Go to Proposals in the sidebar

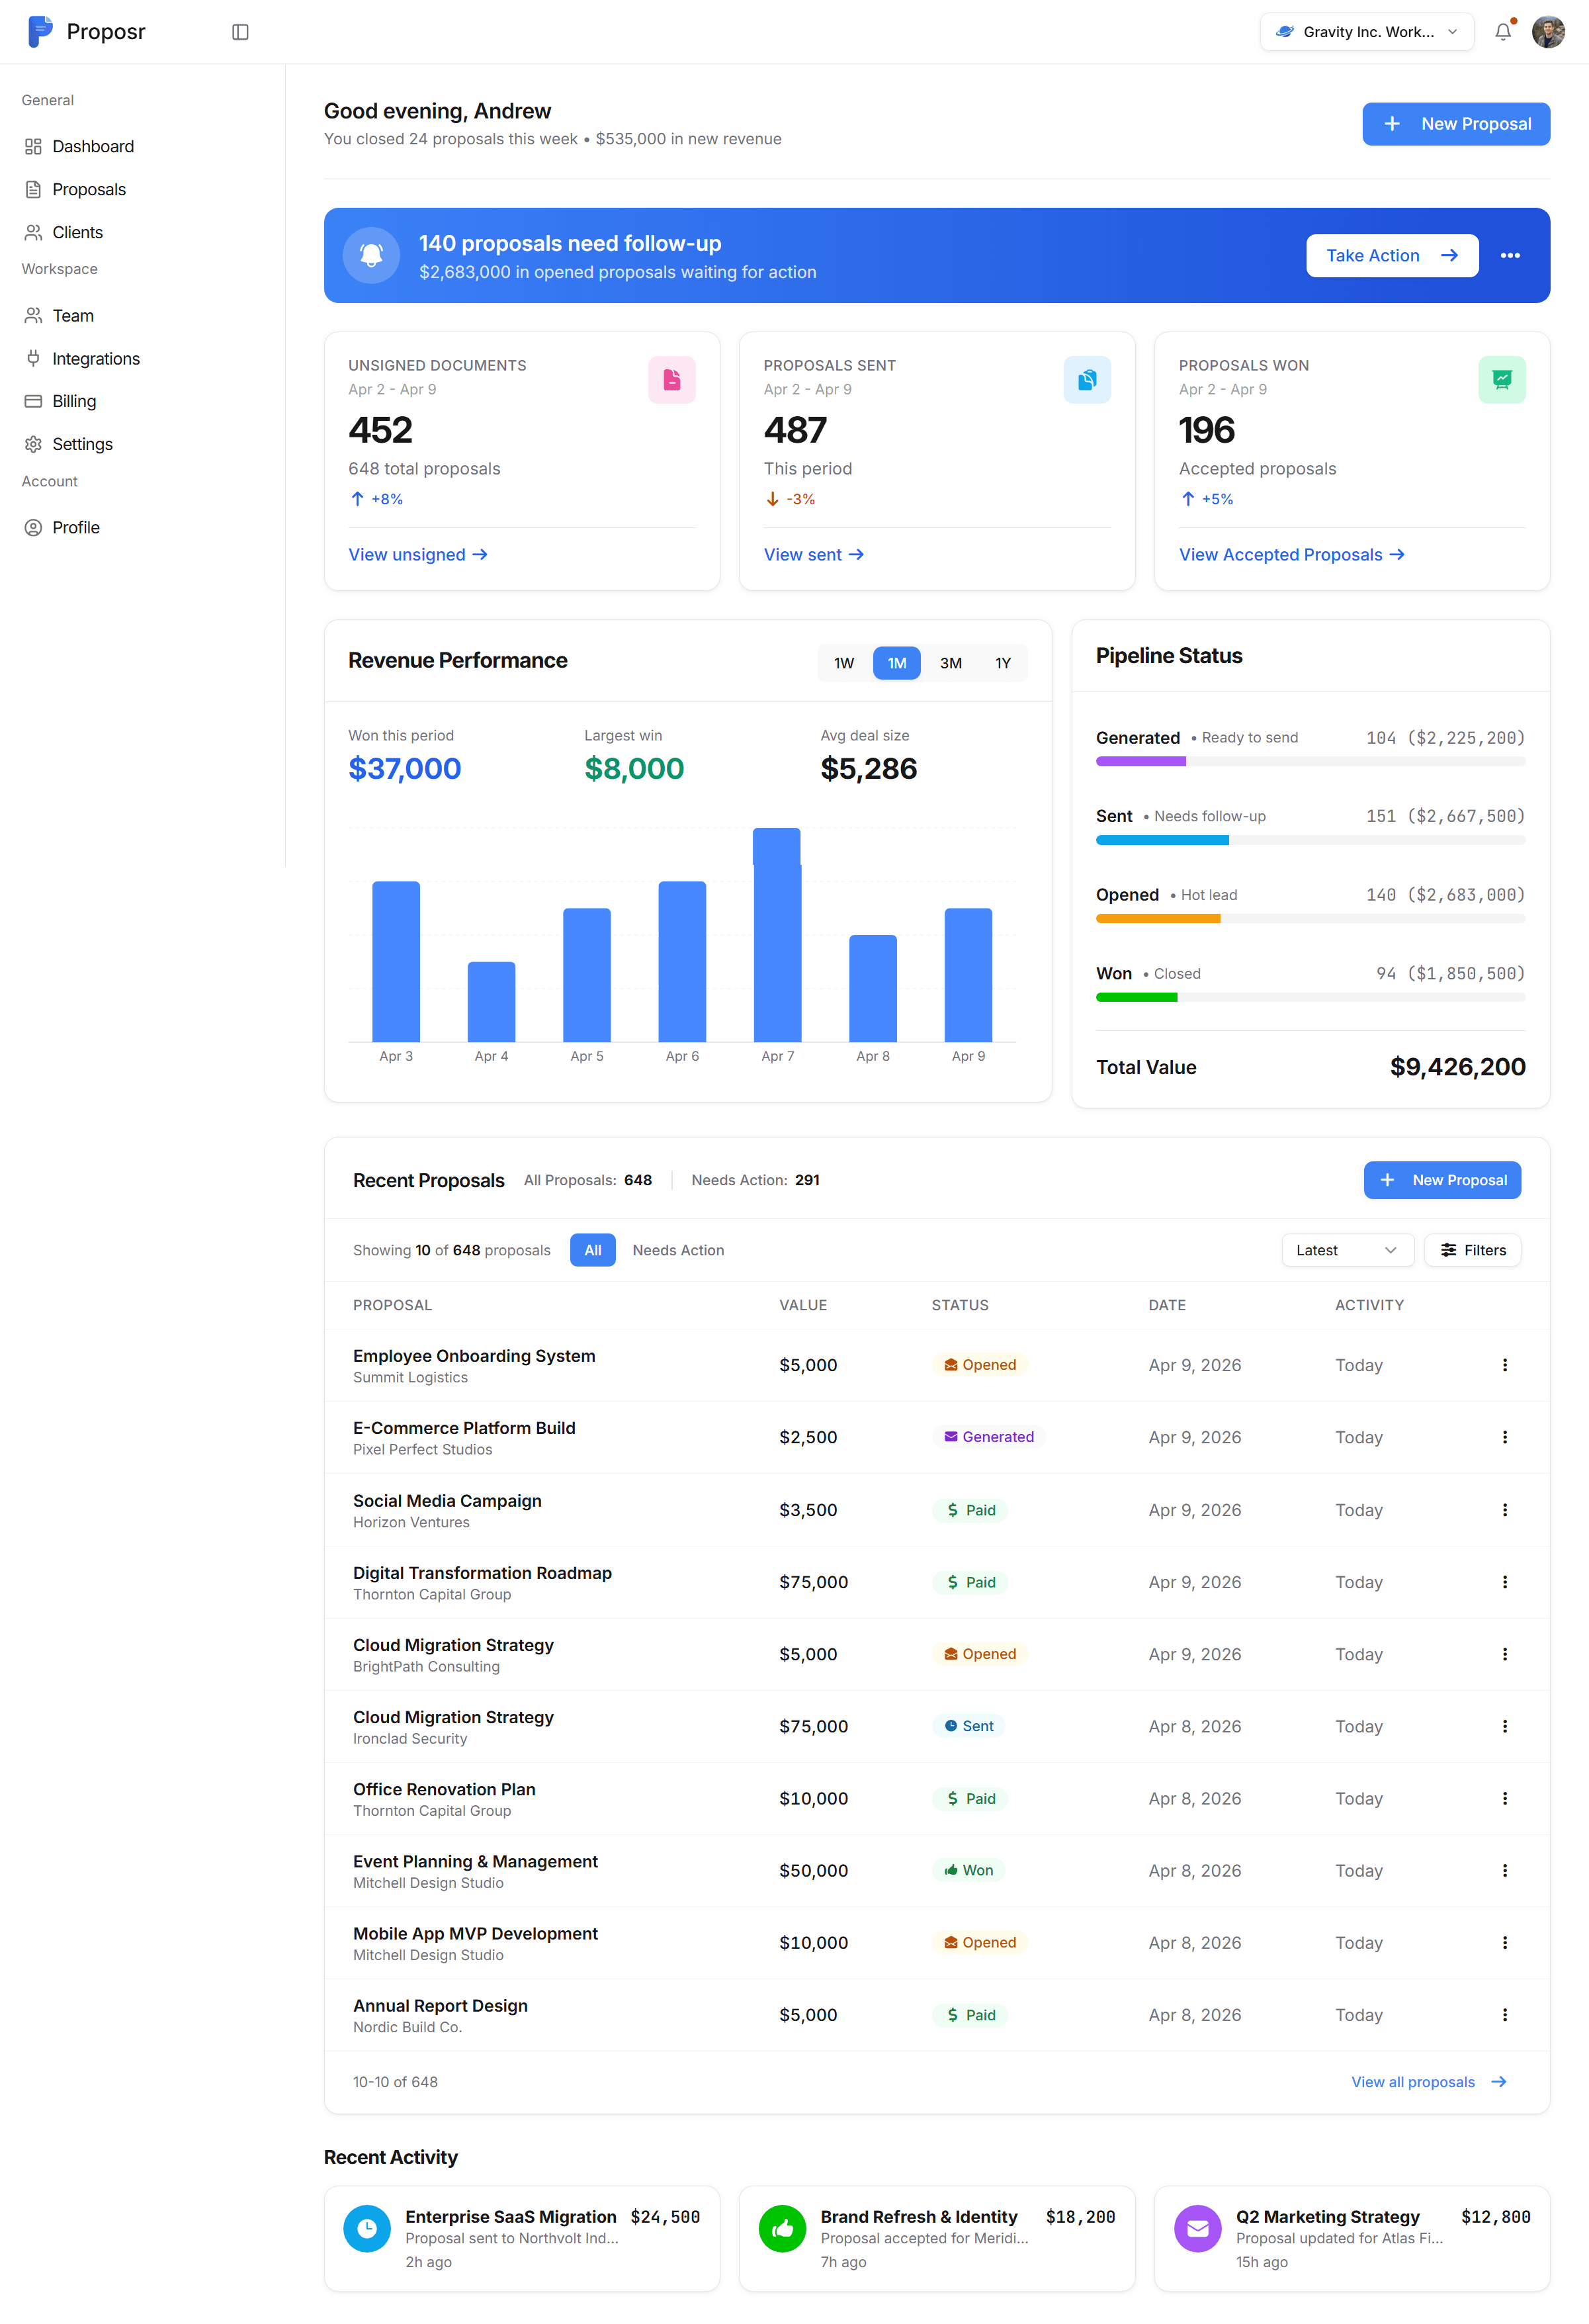pos(89,189)
